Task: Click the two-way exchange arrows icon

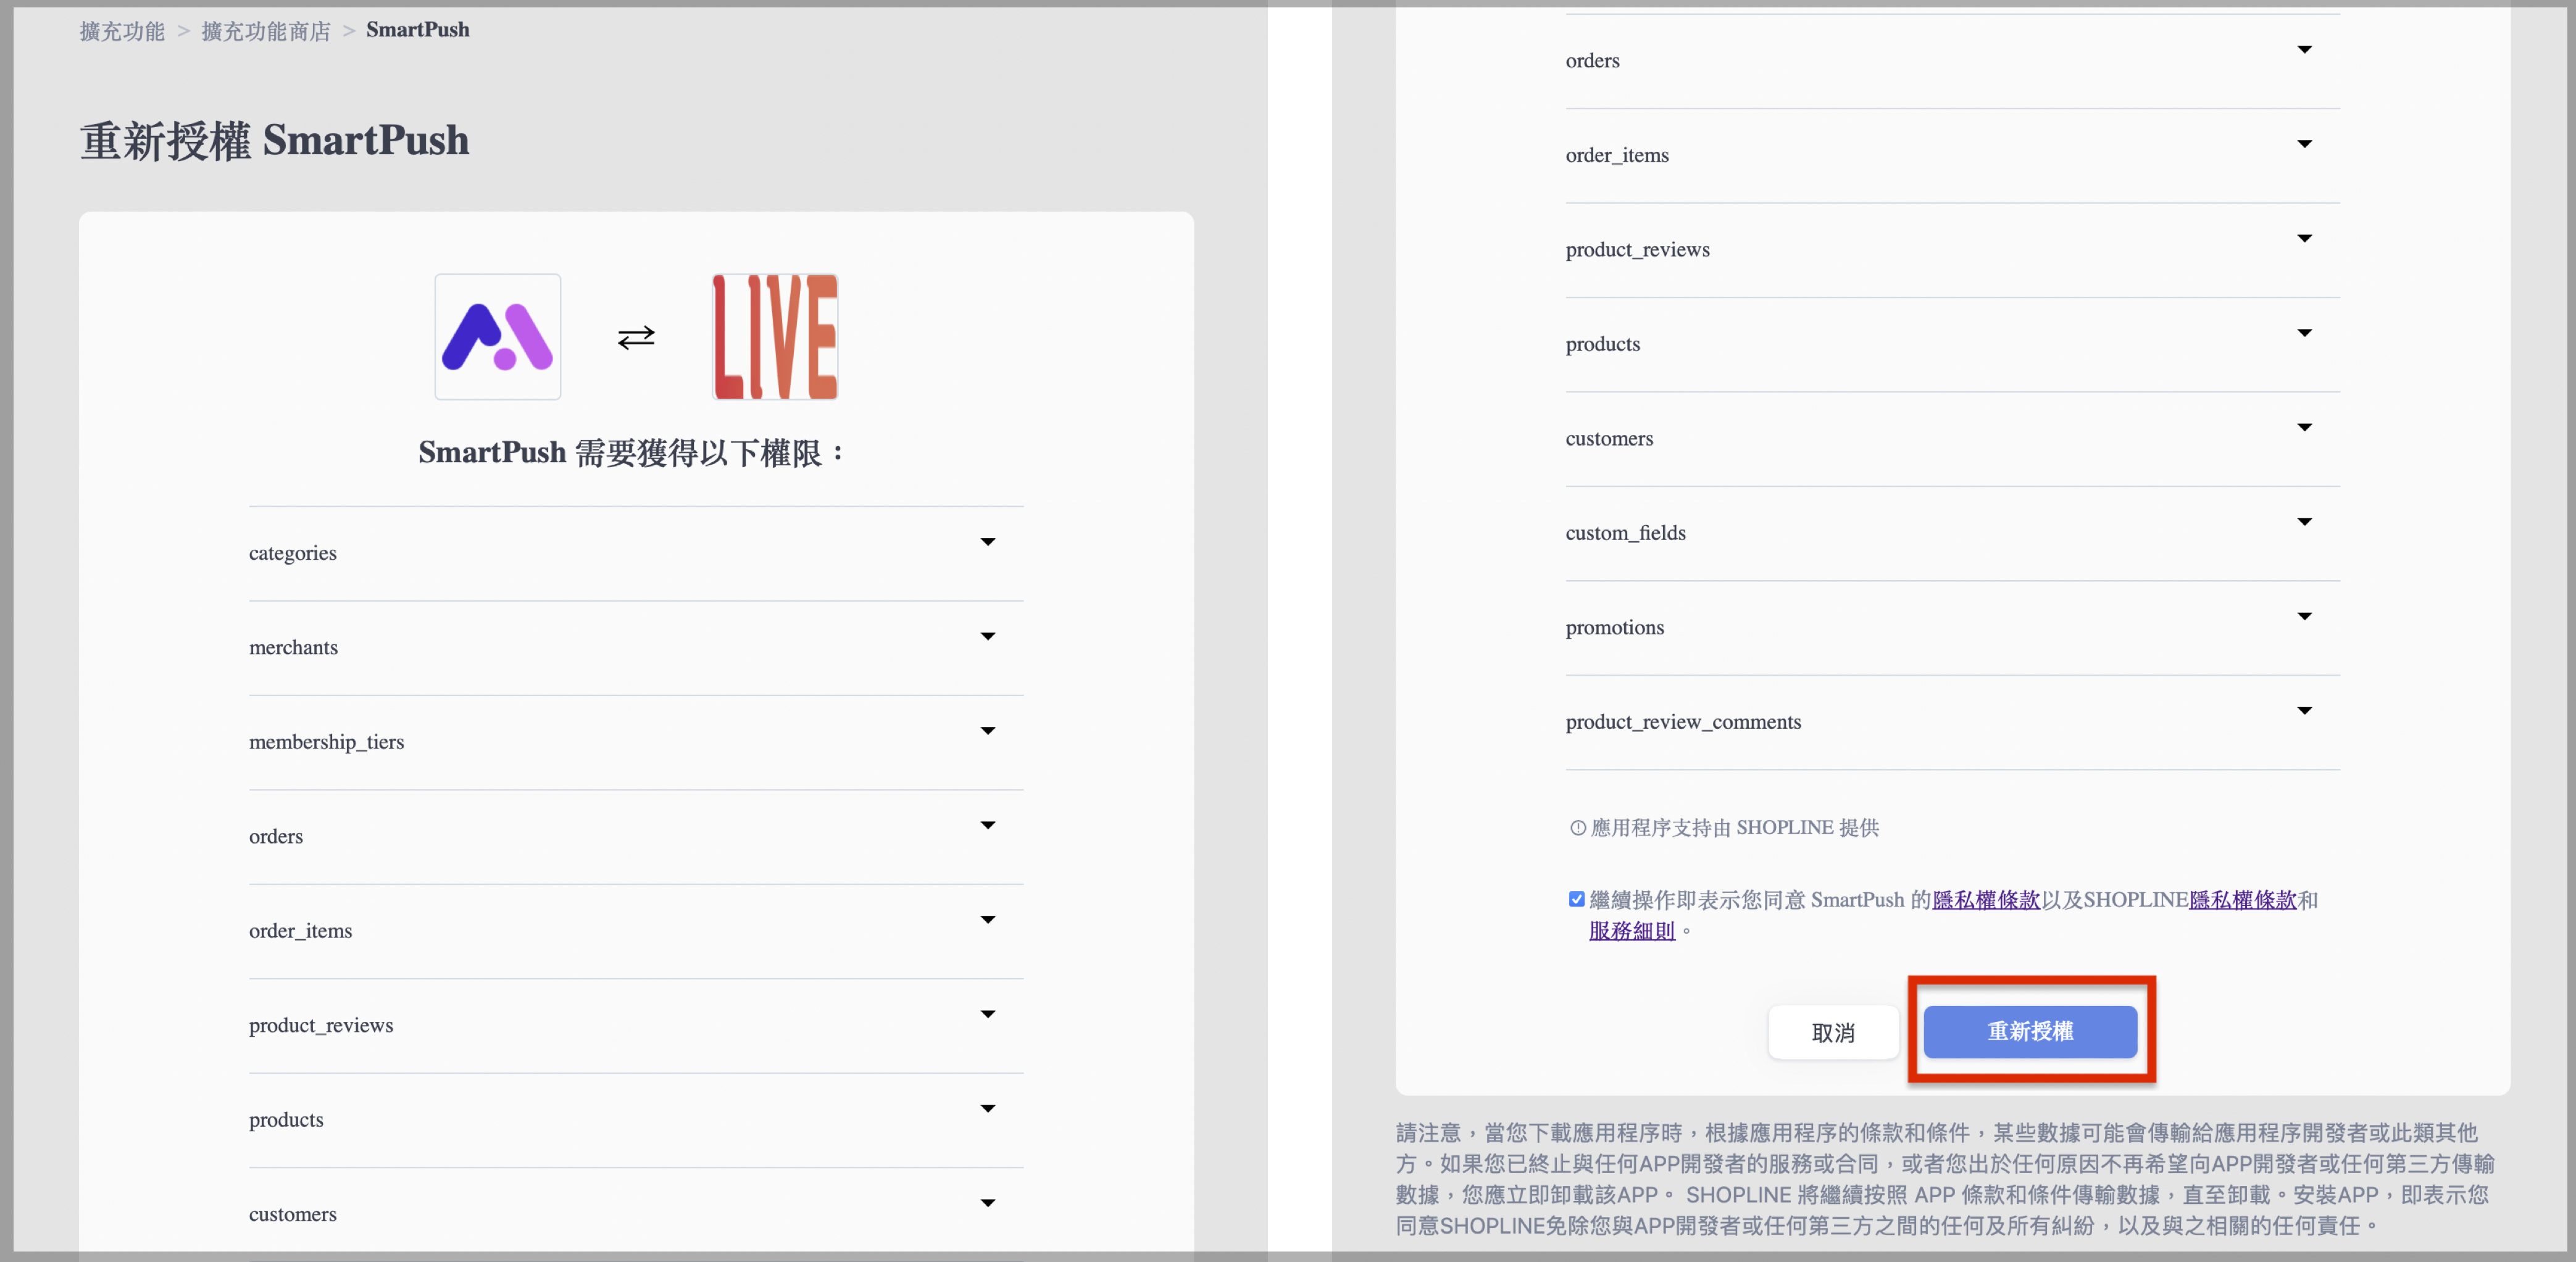Action: tap(636, 338)
